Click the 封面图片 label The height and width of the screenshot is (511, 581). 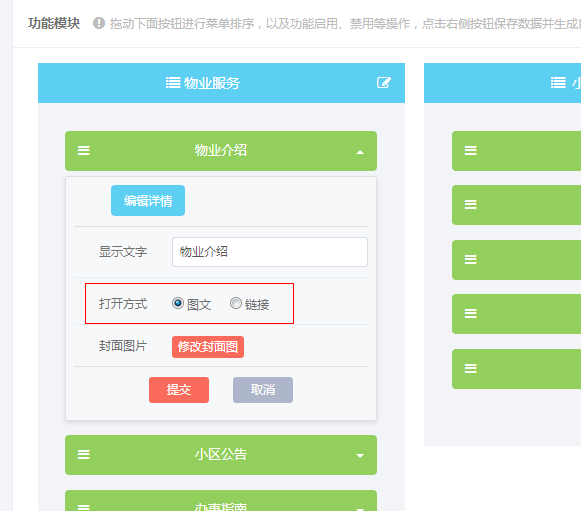point(123,346)
